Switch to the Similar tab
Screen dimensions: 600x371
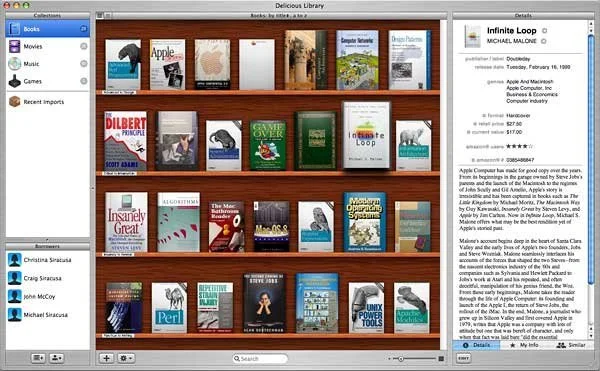tap(571, 345)
